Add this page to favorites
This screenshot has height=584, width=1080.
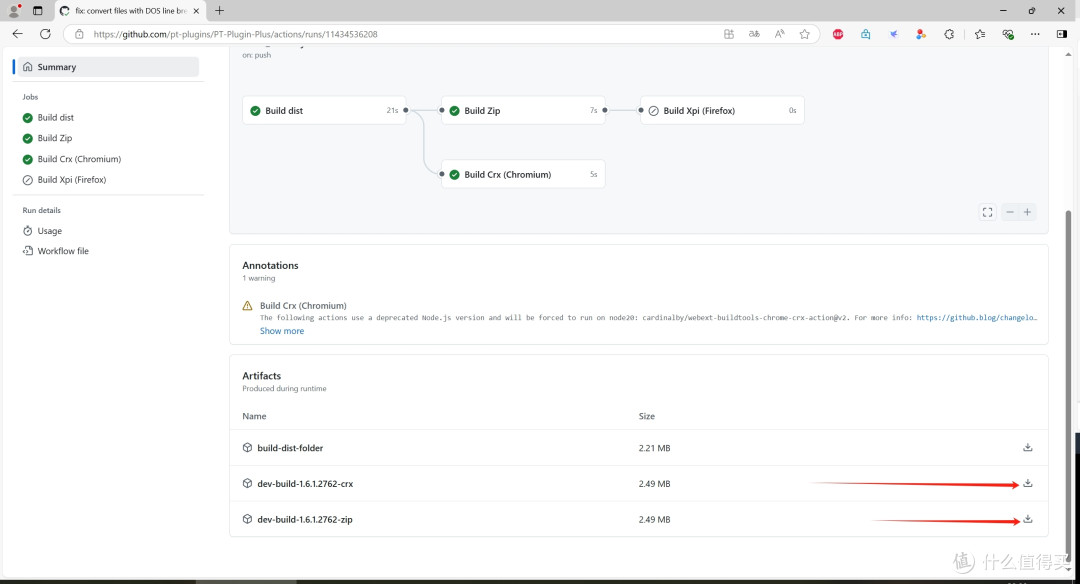click(x=804, y=34)
